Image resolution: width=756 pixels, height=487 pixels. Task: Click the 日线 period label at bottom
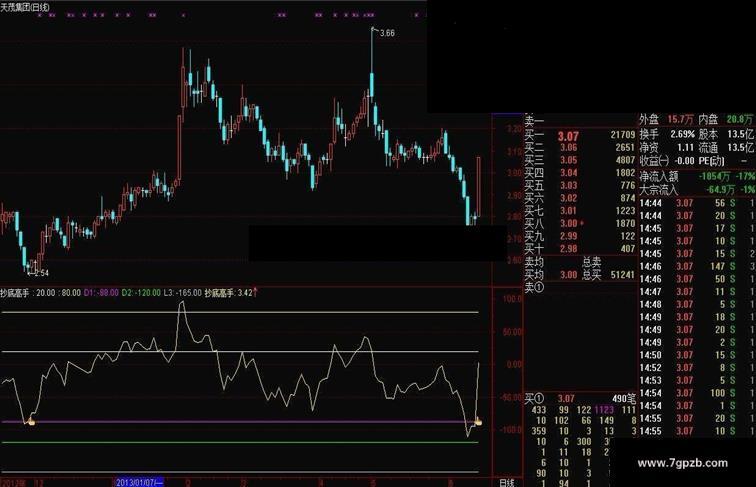(x=507, y=482)
